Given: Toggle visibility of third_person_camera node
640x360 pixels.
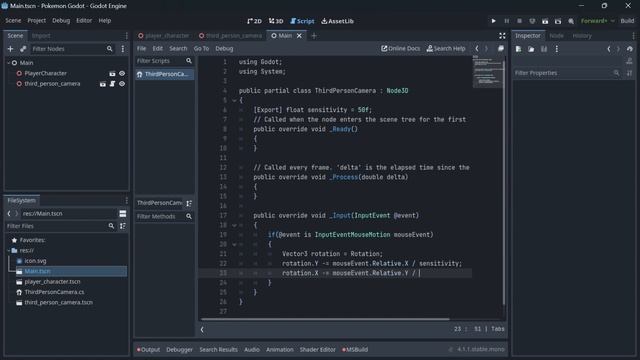Looking at the screenshot, I should click(122, 84).
